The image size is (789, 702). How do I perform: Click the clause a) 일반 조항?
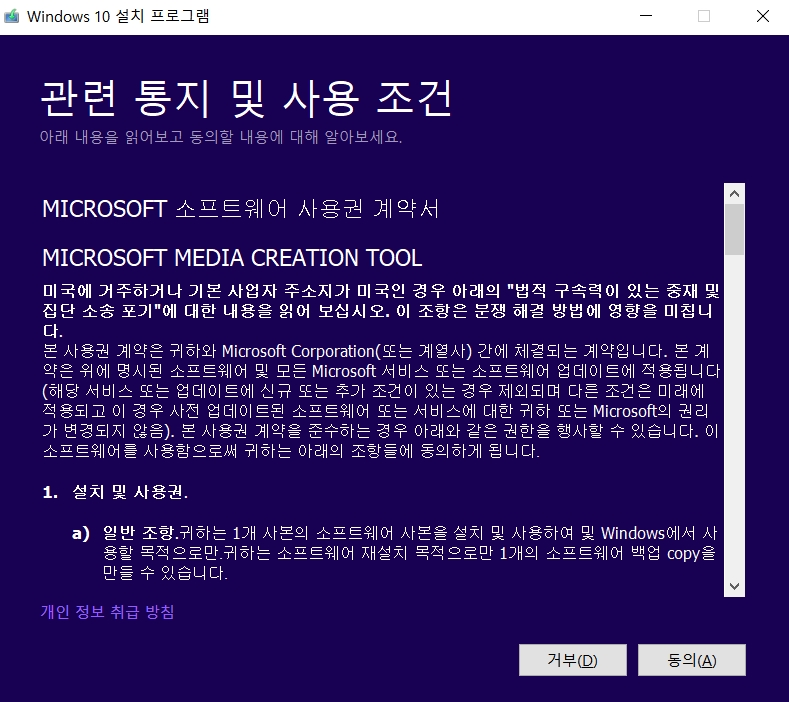(x=126, y=532)
